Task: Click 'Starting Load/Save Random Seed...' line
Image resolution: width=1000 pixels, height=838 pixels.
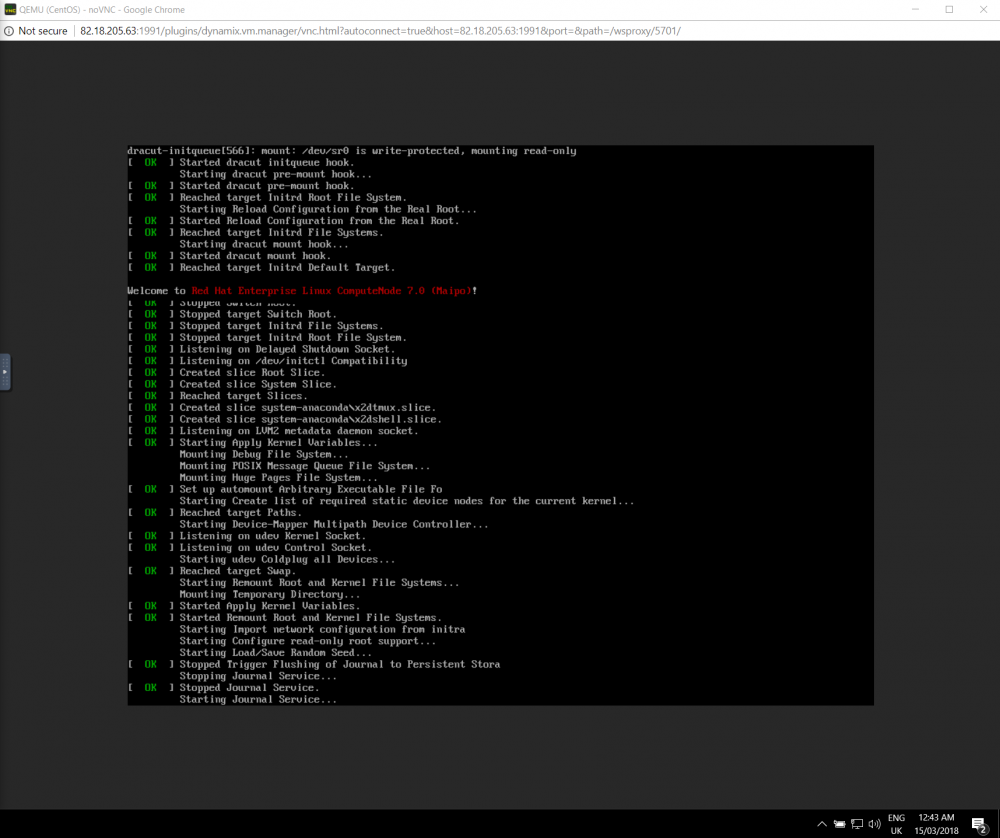Action: tap(276, 652)
